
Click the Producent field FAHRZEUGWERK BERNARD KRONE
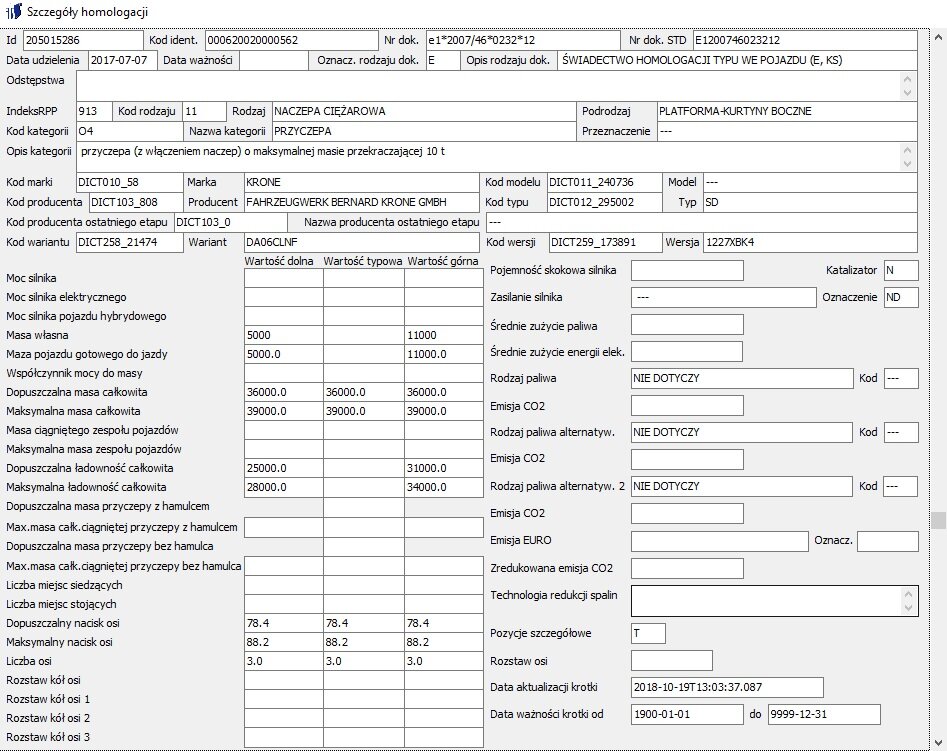tap(361, 202)
